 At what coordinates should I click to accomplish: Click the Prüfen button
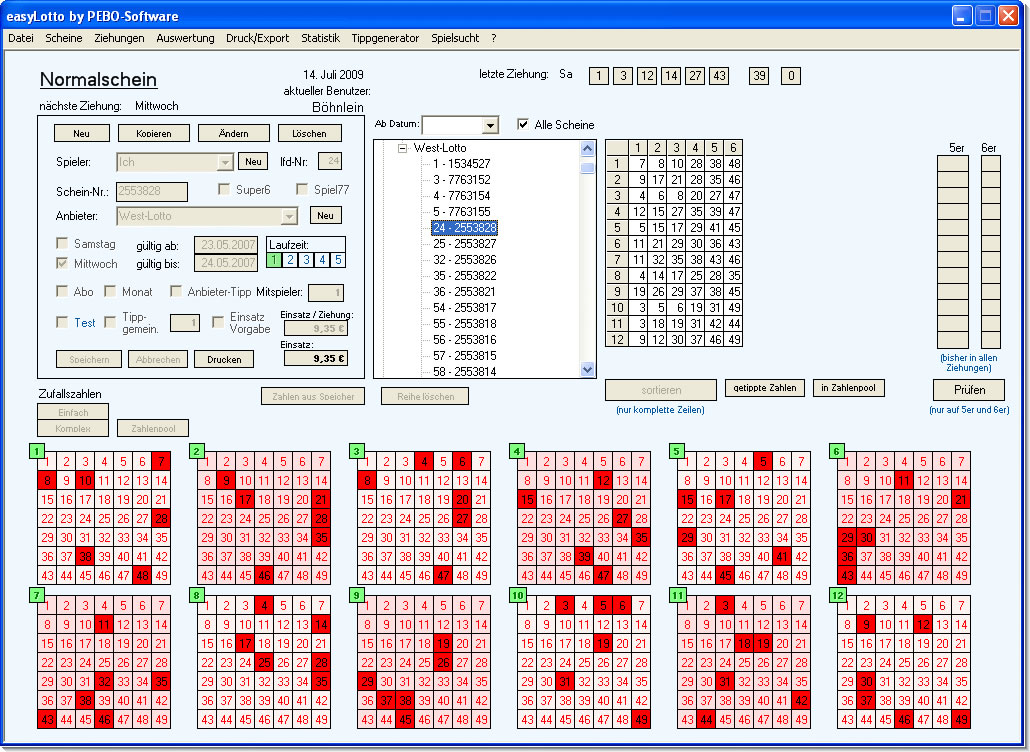coord(969,390)
